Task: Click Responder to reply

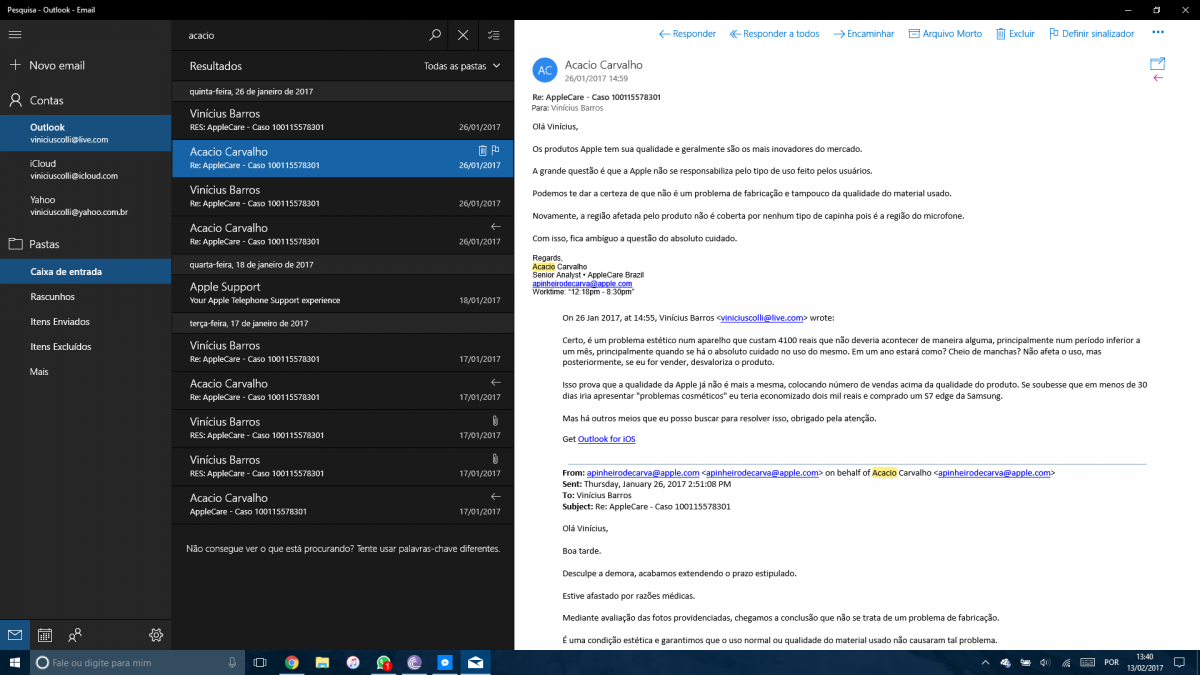Action: 687,34
